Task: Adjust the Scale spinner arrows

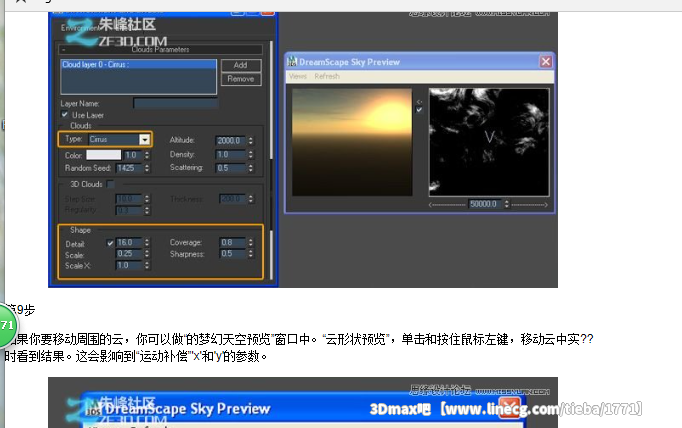Action: tap(147, 254)
